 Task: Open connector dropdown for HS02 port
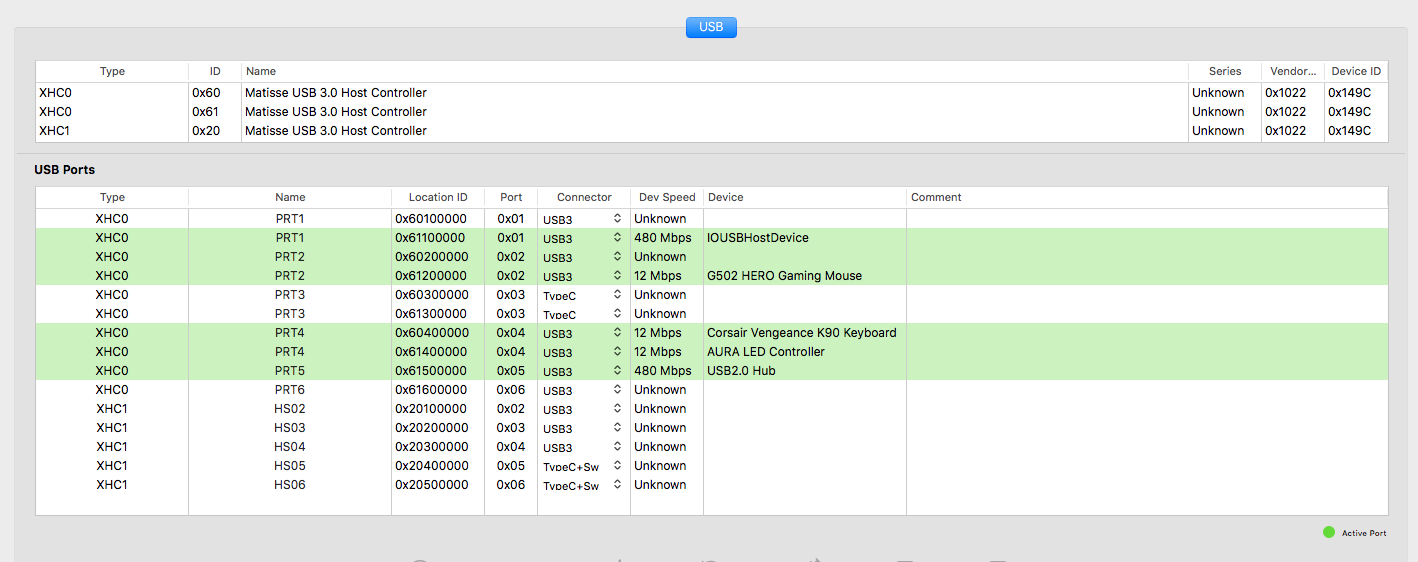(583, 409)
